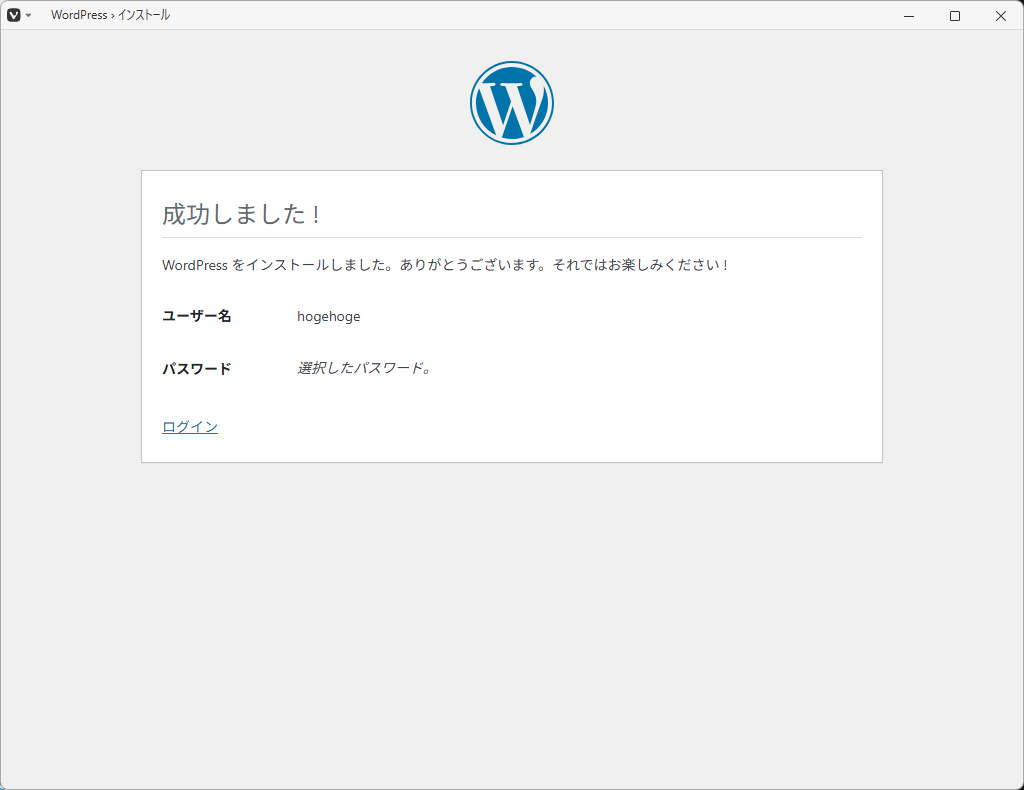Click the パスワード label
The image size is (1024, 790).
coord(197,368)
